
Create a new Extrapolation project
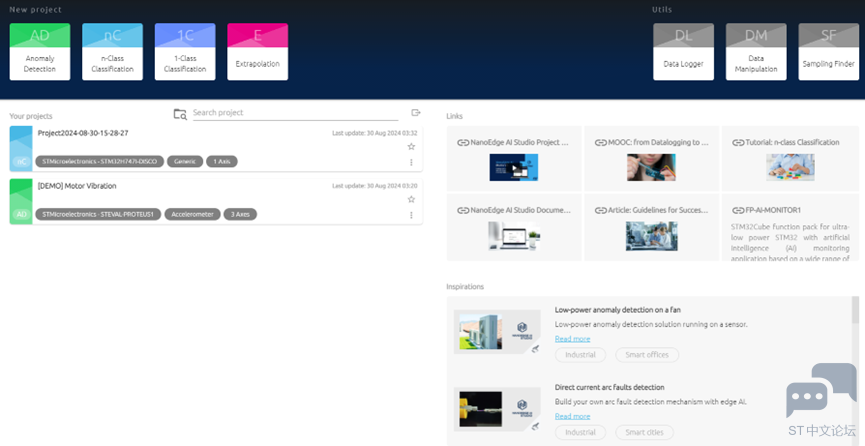(x=258, y=52)
